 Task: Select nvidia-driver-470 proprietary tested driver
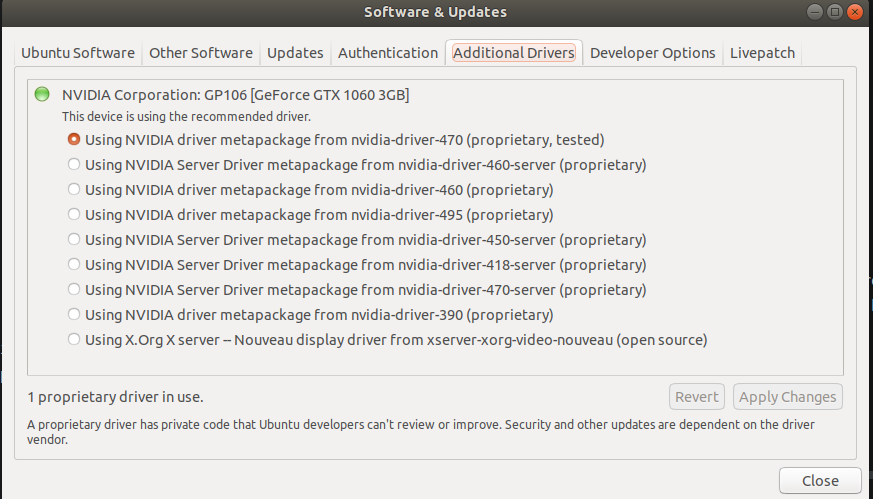tap(74, 140)
